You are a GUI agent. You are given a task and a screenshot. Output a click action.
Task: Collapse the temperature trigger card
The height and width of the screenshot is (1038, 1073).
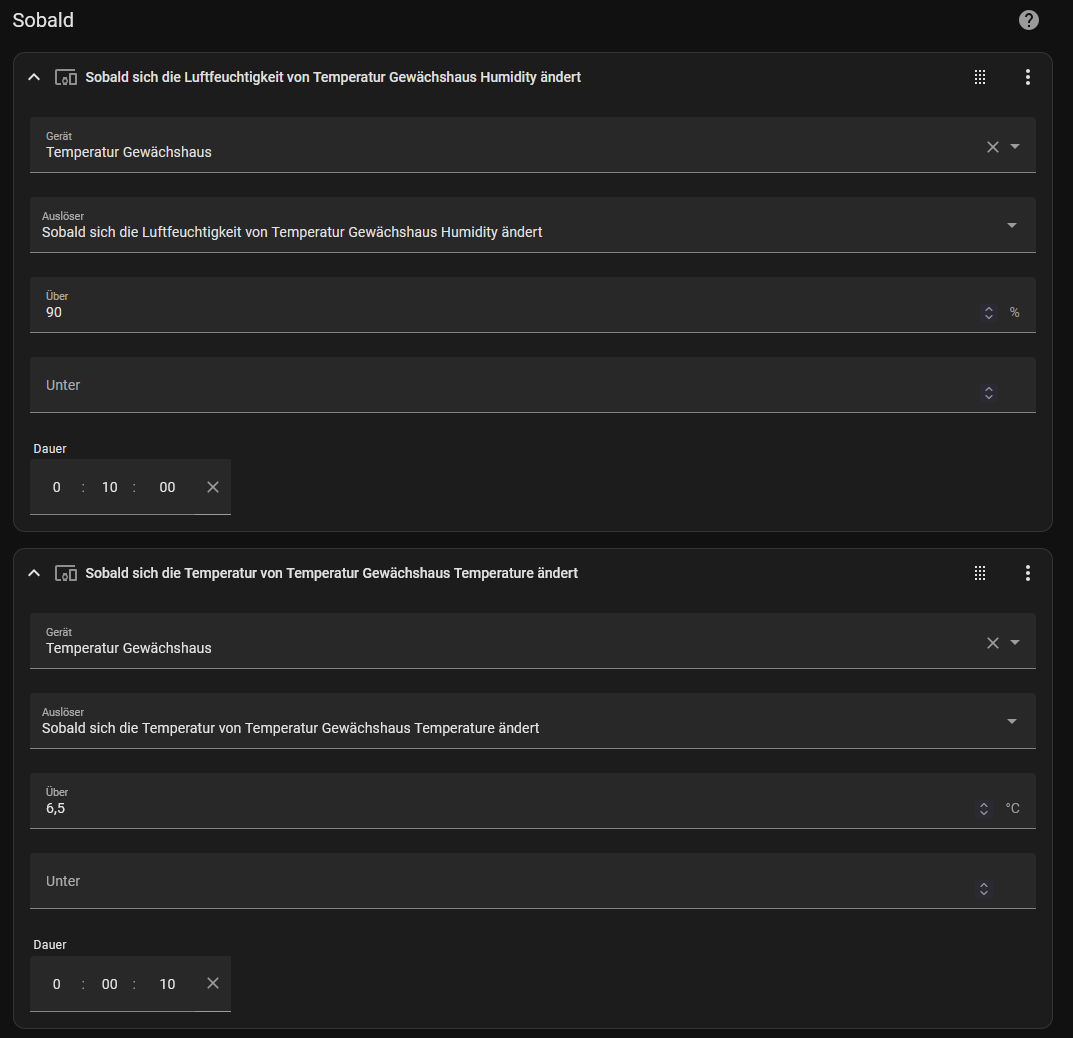pyautogui.click(x=34, y=573)
